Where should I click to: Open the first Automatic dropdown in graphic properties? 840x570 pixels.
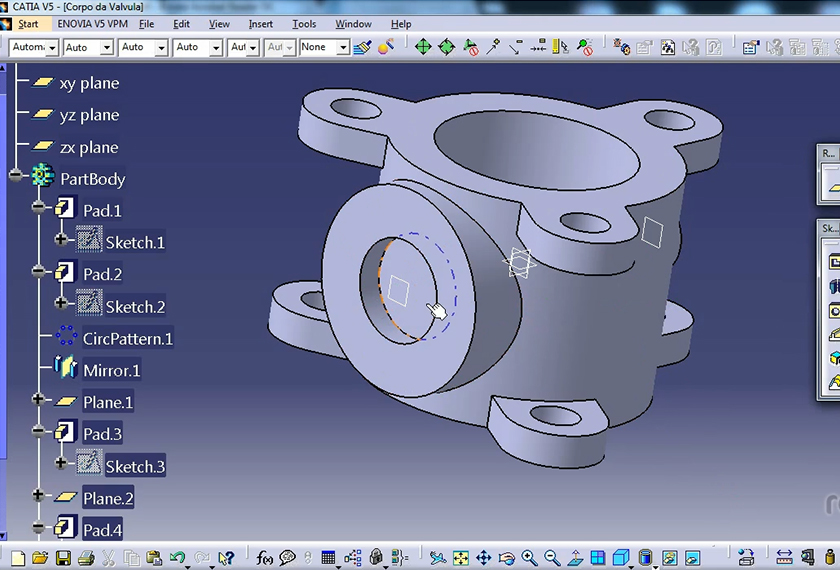coord(52,47)
